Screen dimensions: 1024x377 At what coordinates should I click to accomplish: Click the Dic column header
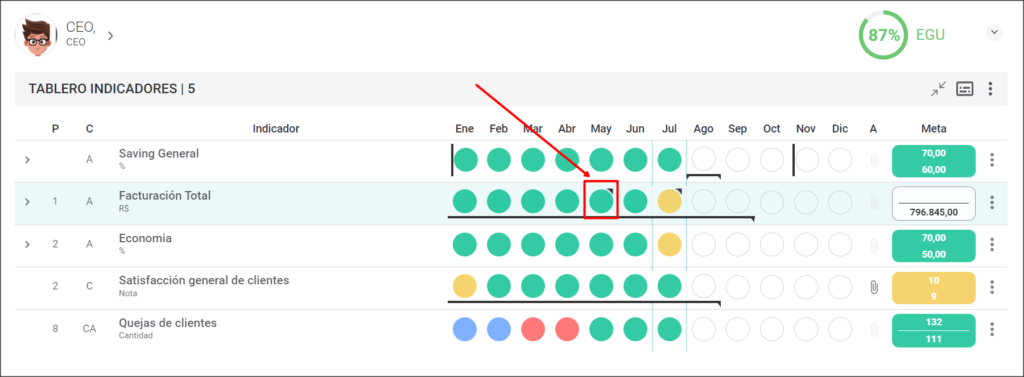pos(840,129)
